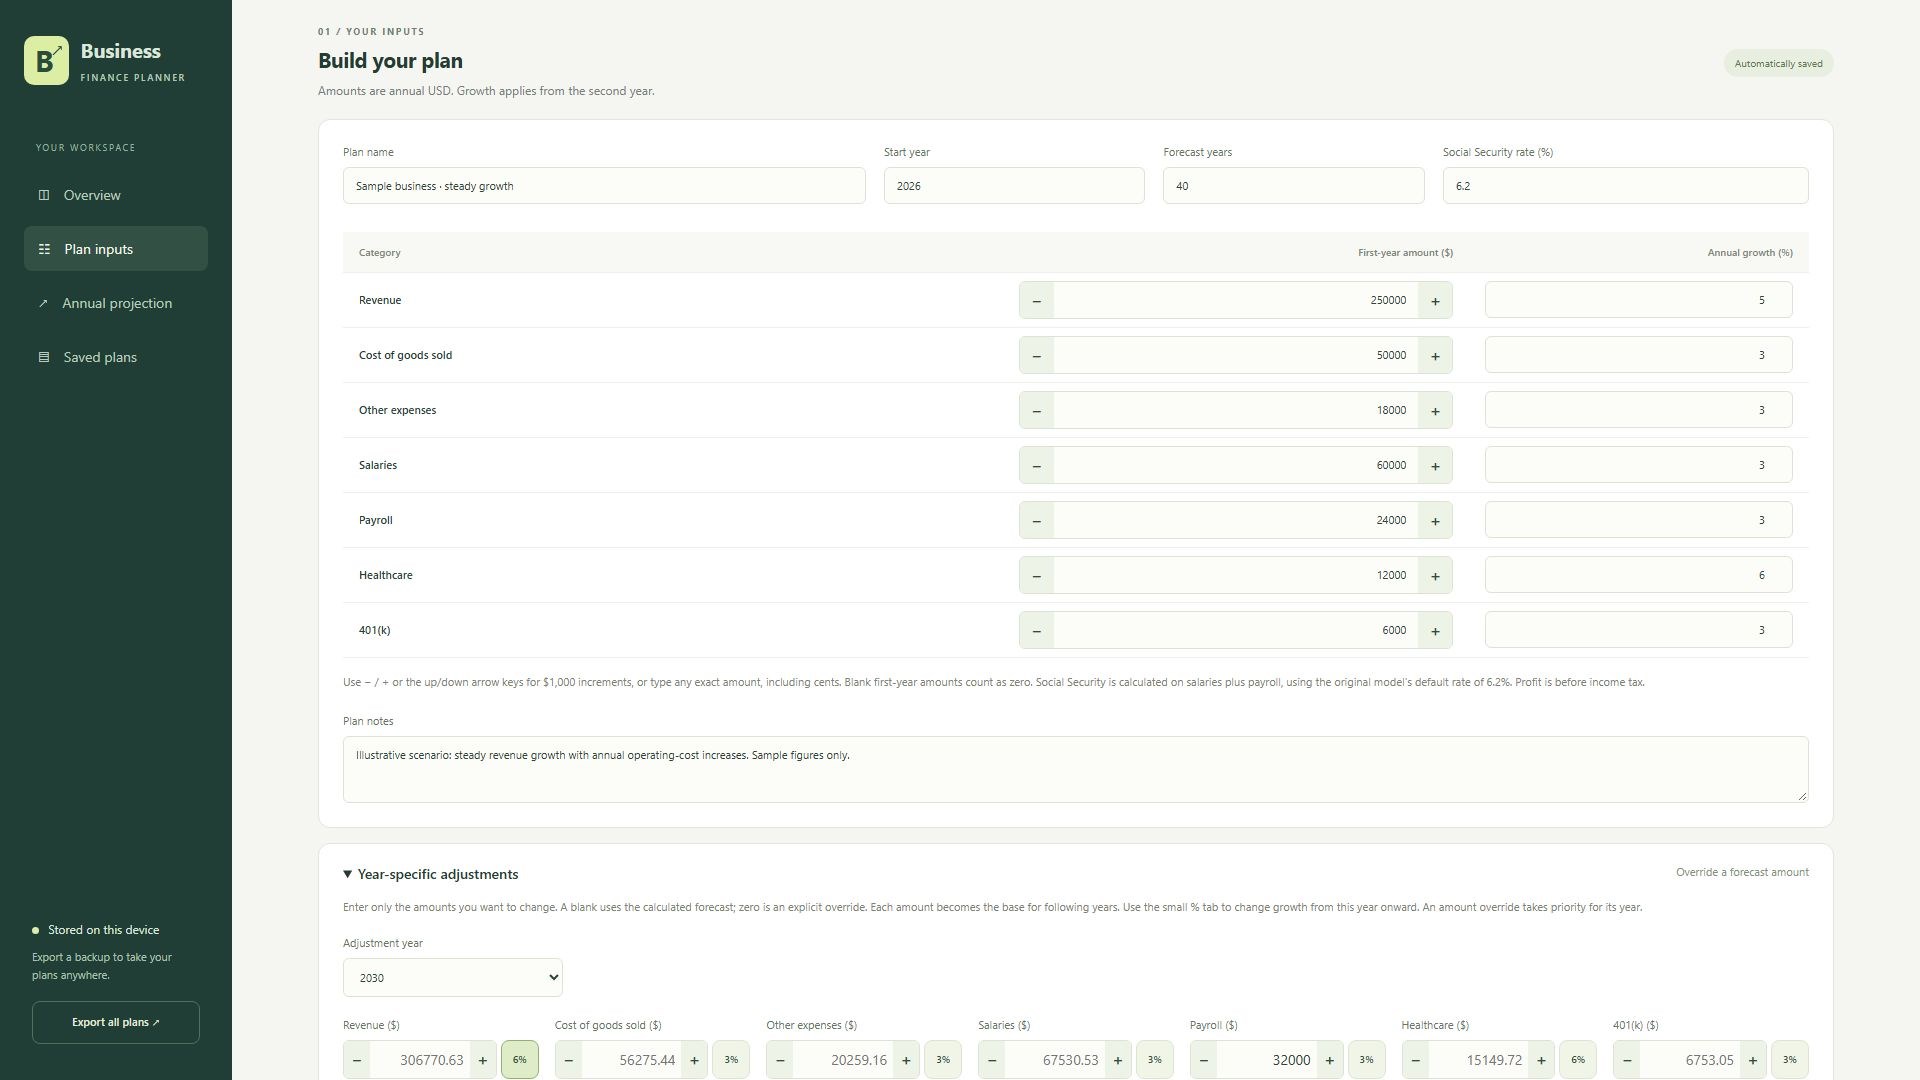This screenshot has width=1920, height=1080.
Task: Edit the Forecast years field
Action: [1294, 186]
